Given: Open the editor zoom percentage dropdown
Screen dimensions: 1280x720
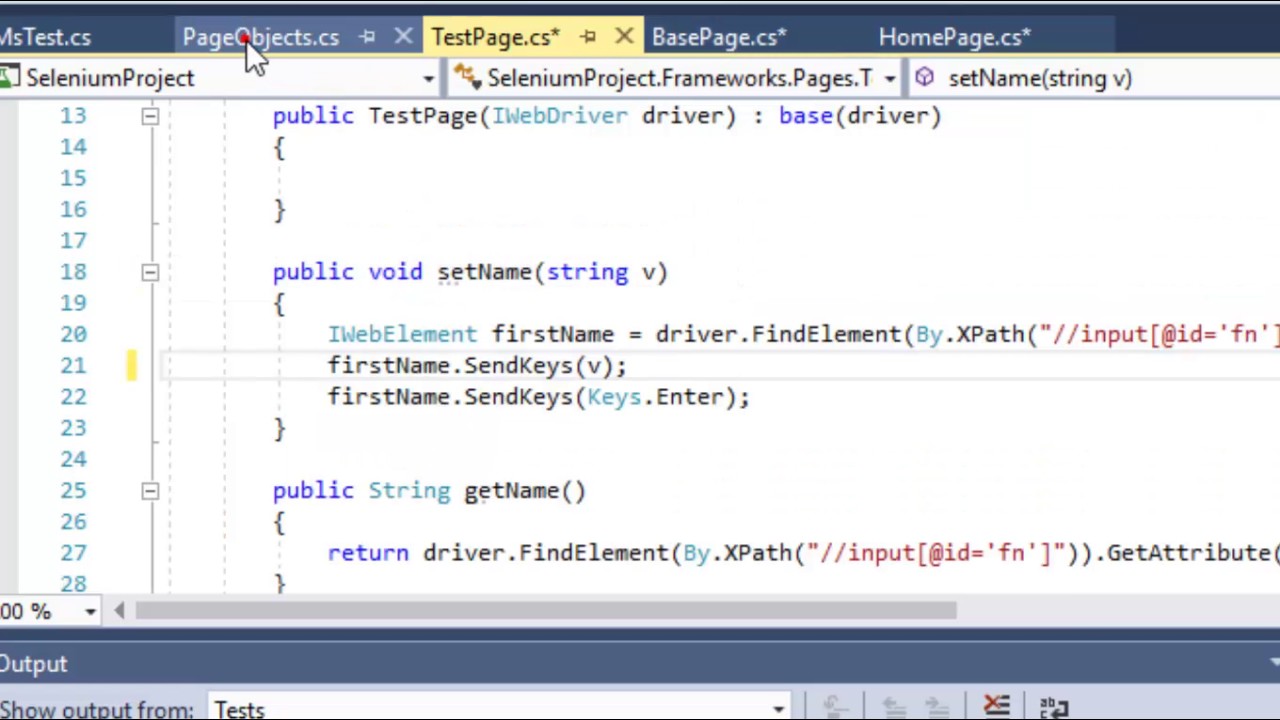Looking at the screenshot, I should (x=90, y=611).
